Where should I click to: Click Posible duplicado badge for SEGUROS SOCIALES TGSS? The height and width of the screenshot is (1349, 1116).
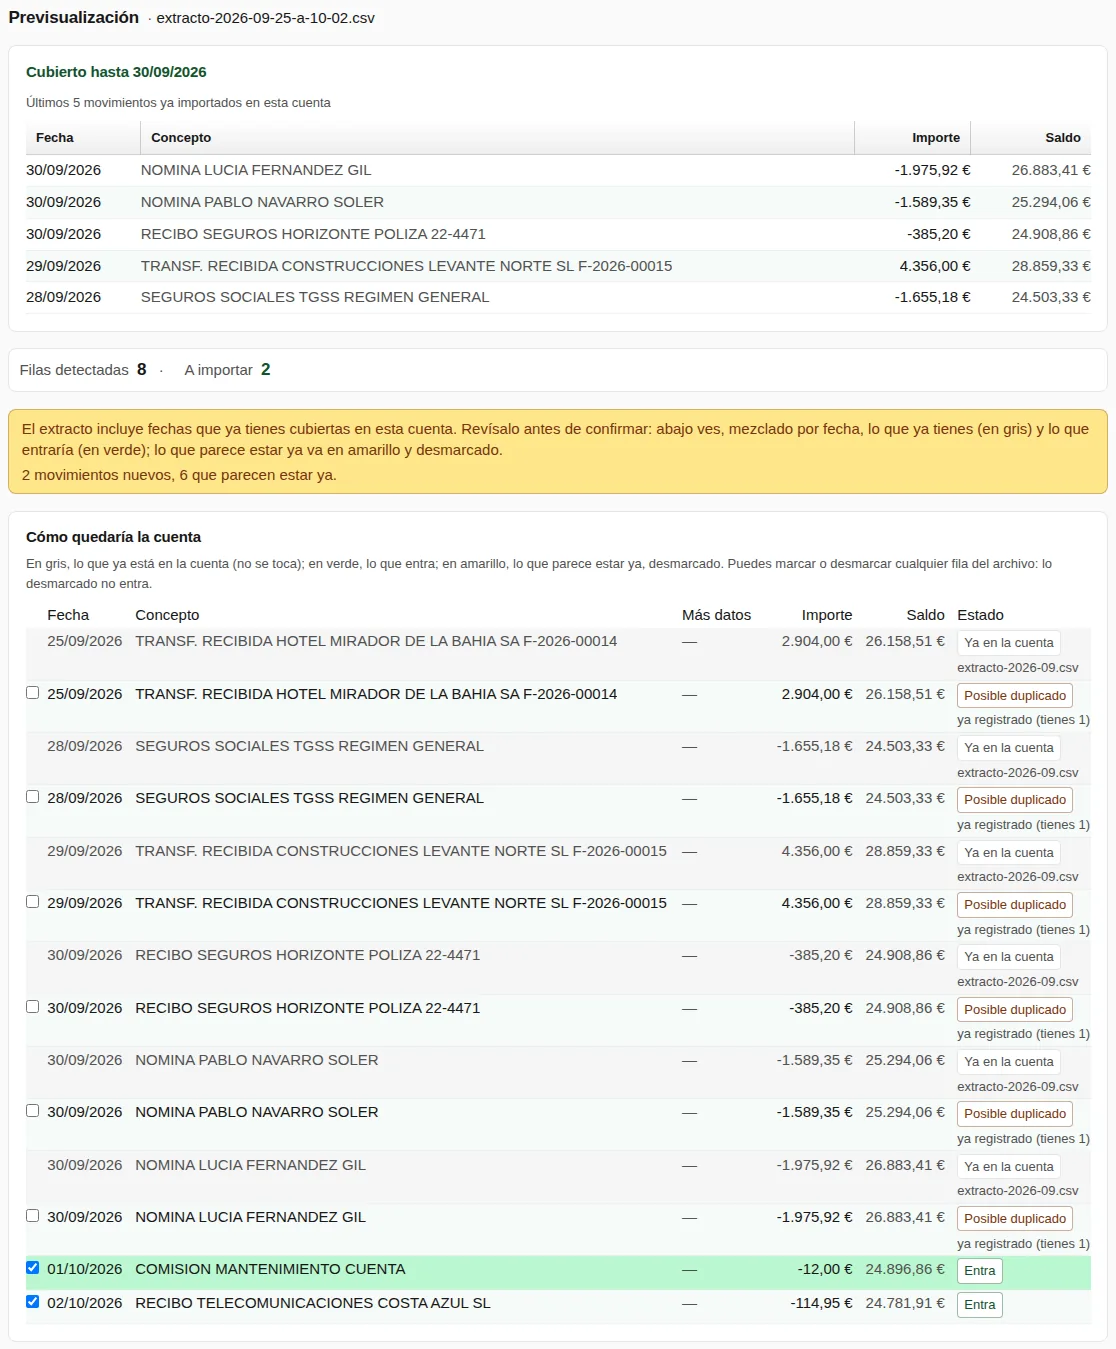[x=1015, y=800]
